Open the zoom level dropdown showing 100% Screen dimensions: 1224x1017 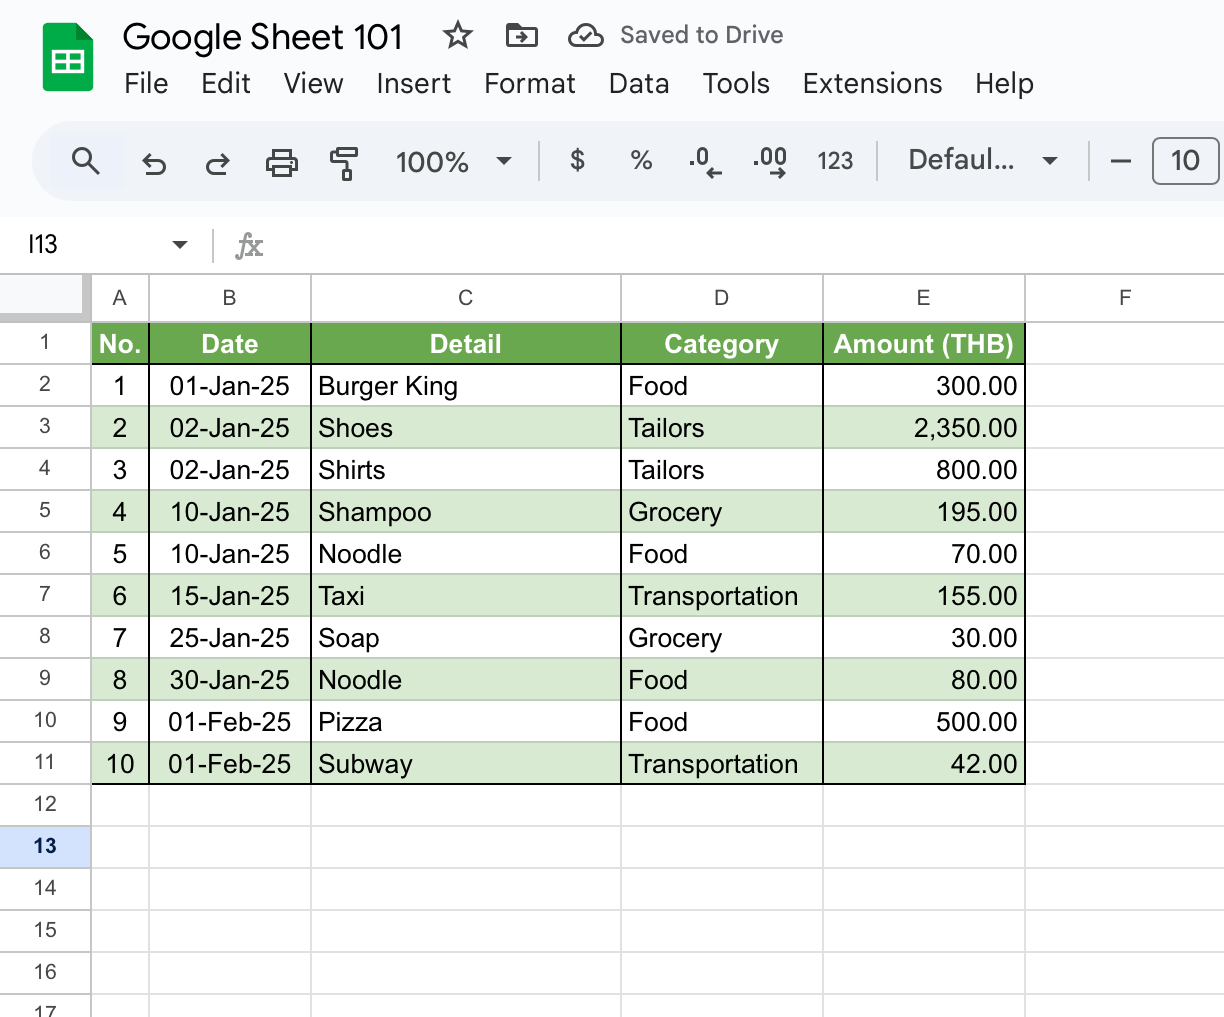coord(455,160)
